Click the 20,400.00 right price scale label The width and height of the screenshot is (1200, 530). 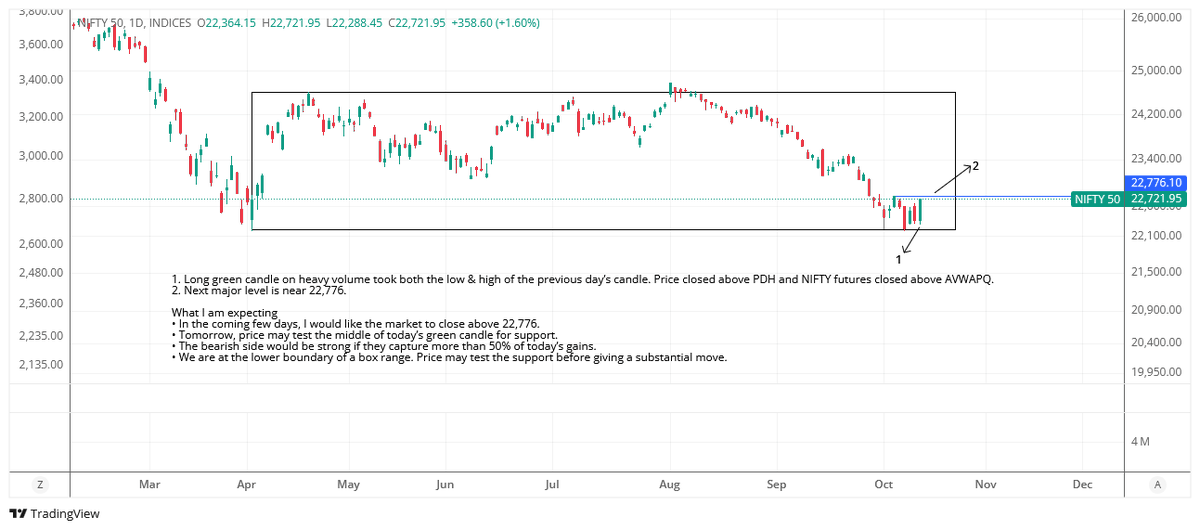point(1157,342)
